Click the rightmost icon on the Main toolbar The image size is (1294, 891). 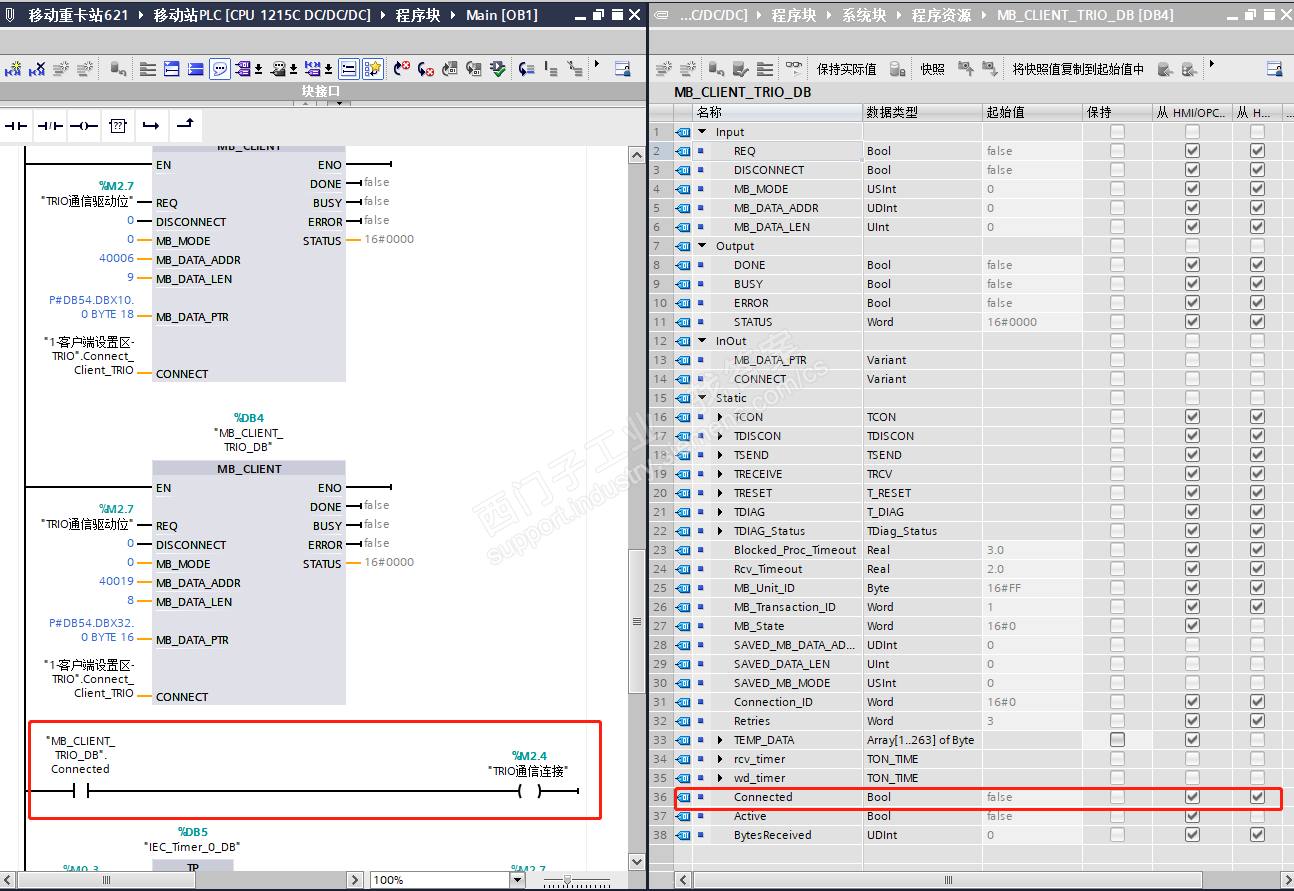[x=623, y=69]
